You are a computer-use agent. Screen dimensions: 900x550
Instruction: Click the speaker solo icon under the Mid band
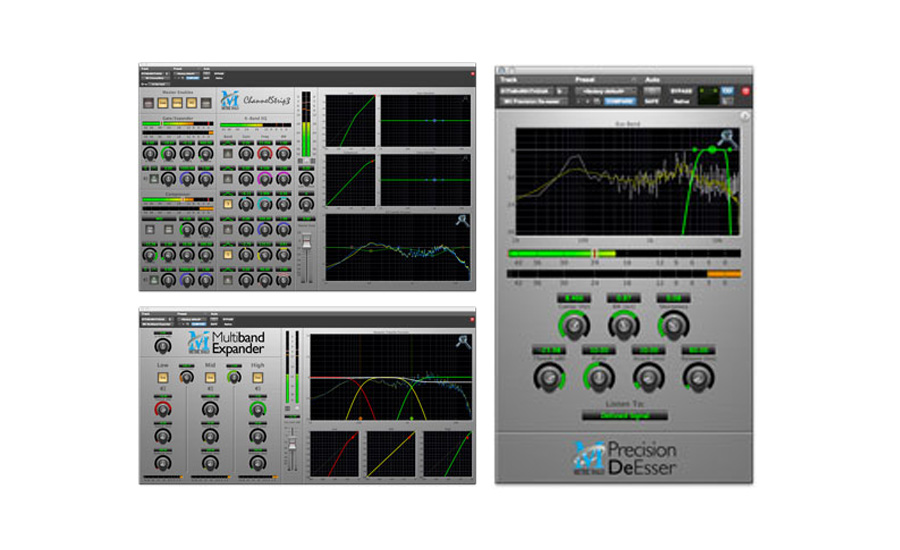[210, 389]
